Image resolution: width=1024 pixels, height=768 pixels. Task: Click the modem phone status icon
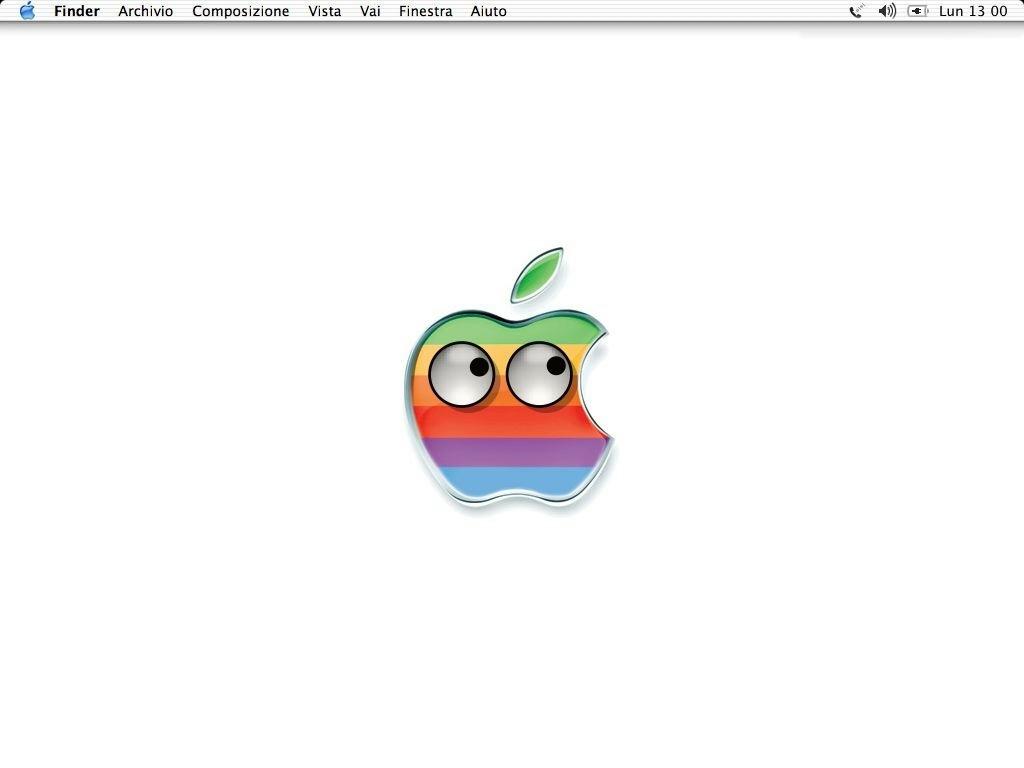pos(856,11)
